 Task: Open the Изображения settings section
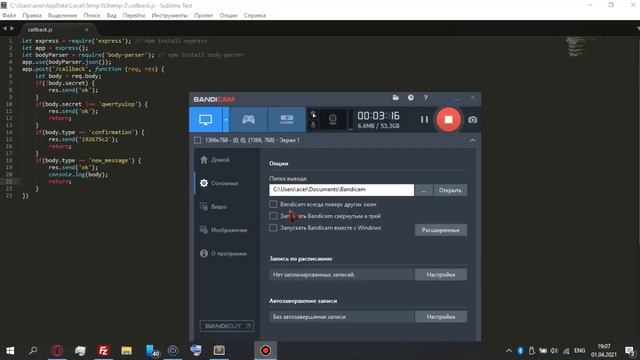point(224,230)
